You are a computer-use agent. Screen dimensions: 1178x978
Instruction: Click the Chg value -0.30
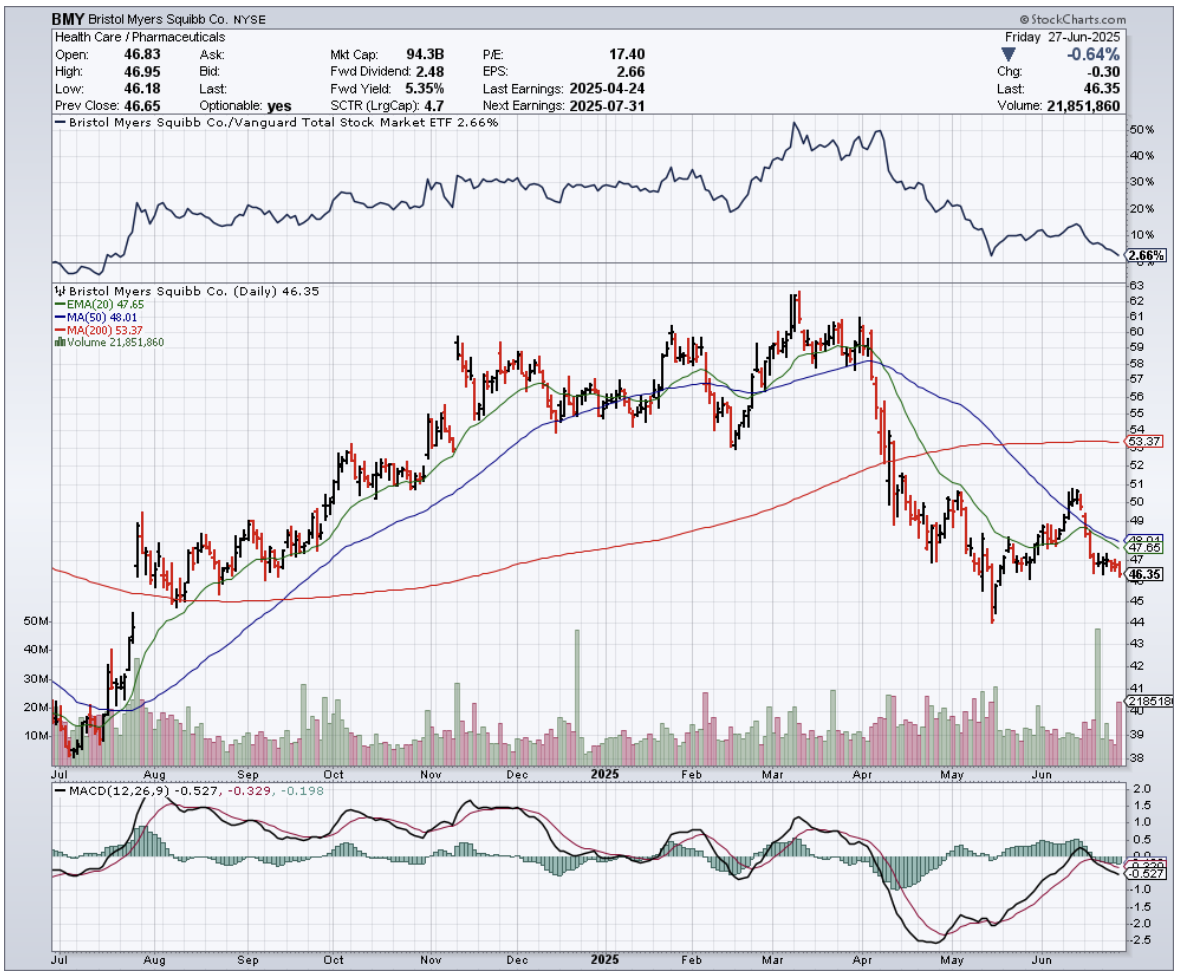tap(1102, 71)
